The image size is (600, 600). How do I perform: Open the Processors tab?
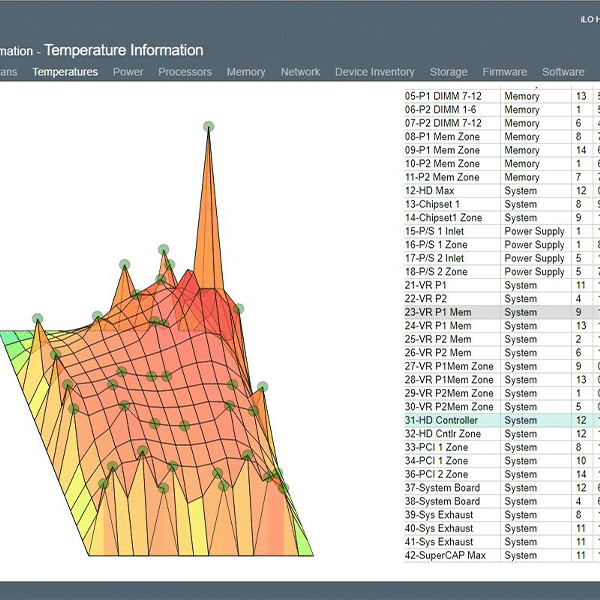click(x=185, y=72)
